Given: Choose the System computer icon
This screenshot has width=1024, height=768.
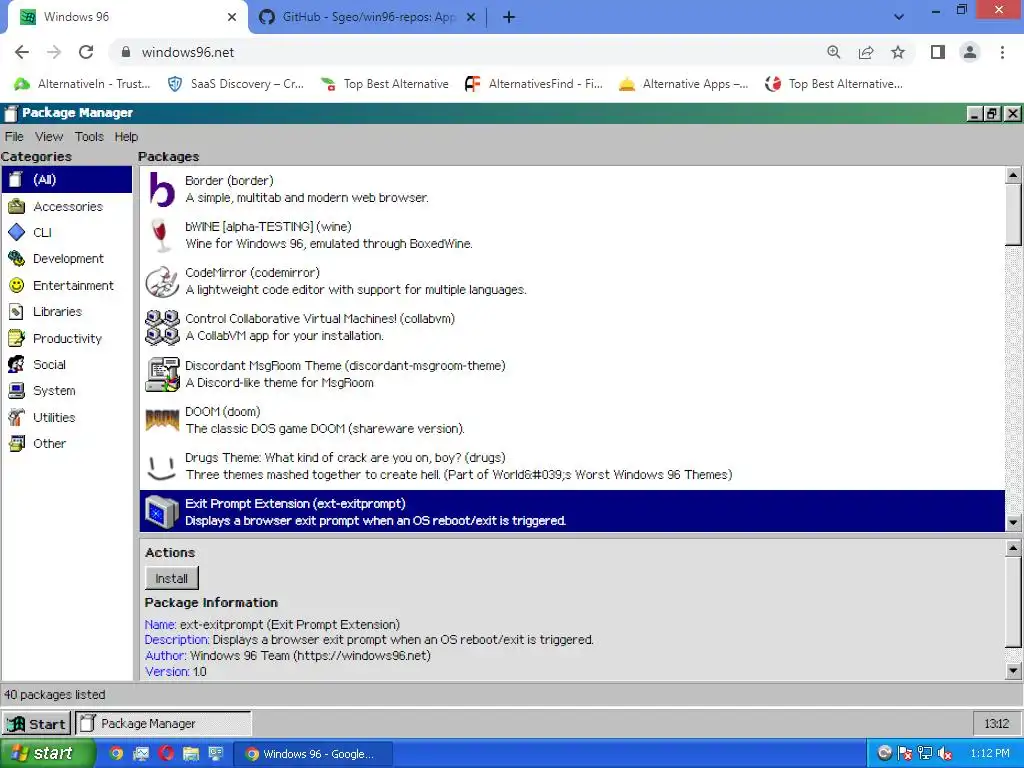Looking at the screenshot, I should coord(16,391).
